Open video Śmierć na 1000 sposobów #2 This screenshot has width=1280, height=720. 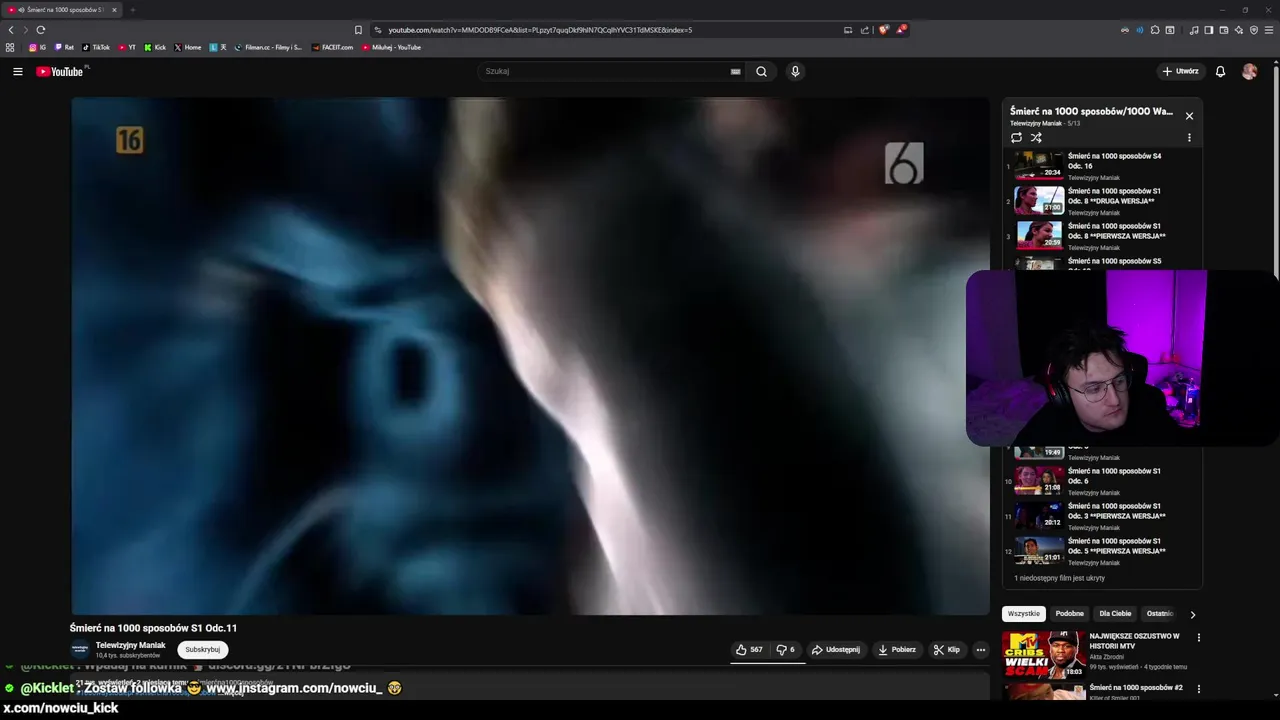point(1136,688)
